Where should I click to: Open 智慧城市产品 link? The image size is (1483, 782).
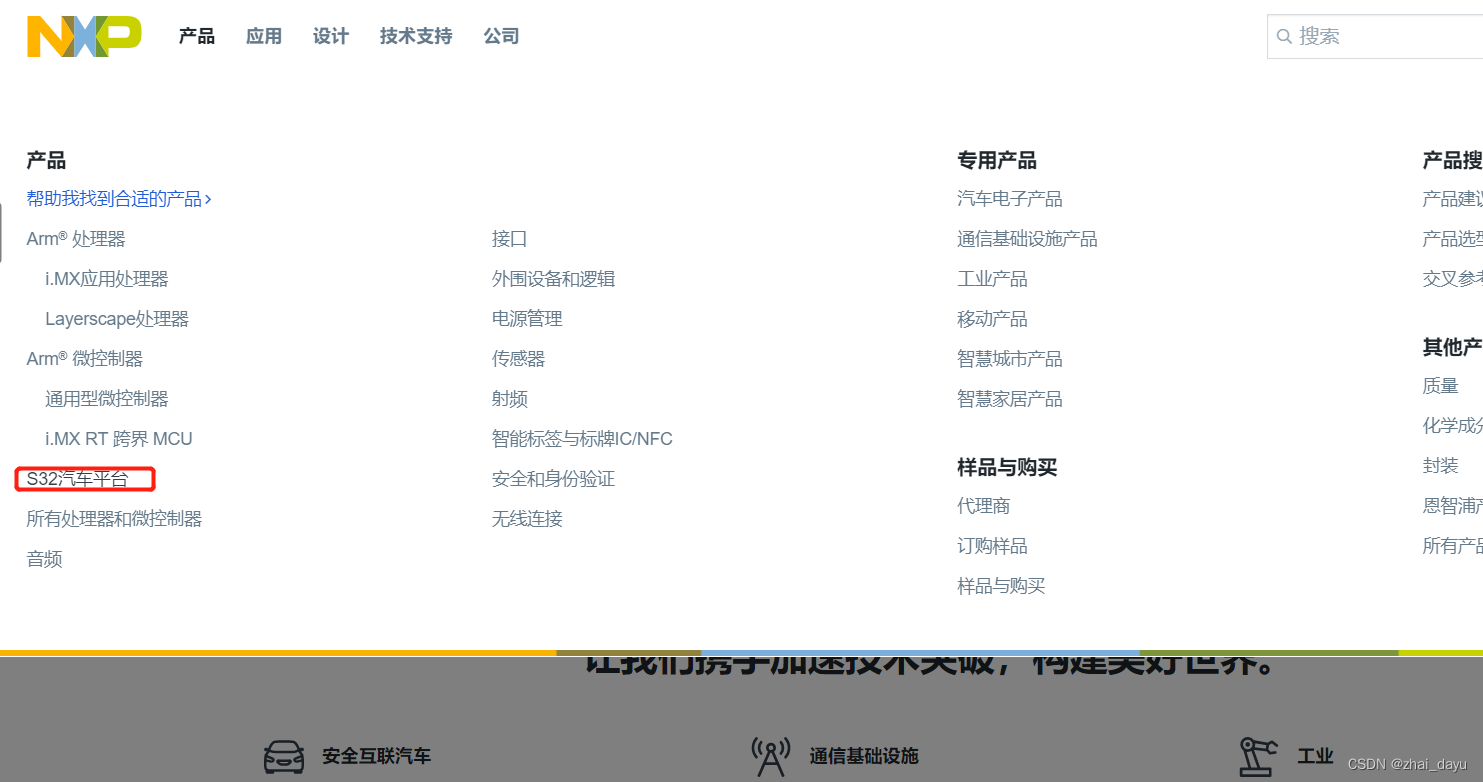pyautogui.click(x=1010, y=359)
